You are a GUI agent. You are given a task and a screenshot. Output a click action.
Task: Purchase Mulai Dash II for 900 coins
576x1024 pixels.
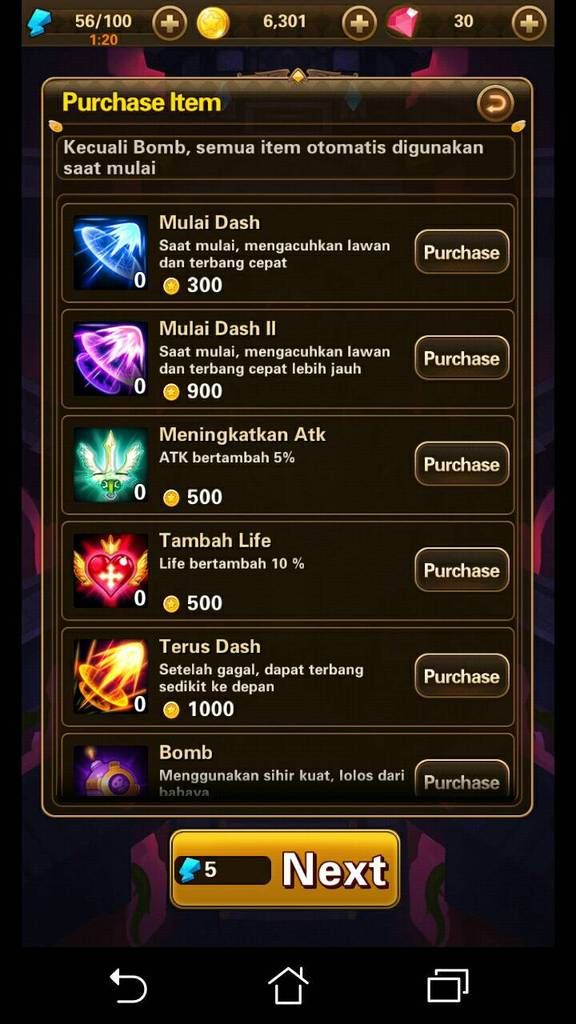(462, 358)
